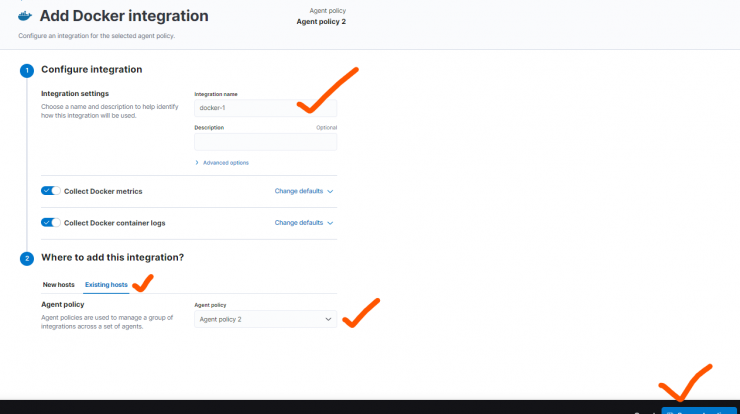Viewport: 740px width, 414px height.
Task: Toggle Collect Docker metrics switch
Action: (50, 191)
